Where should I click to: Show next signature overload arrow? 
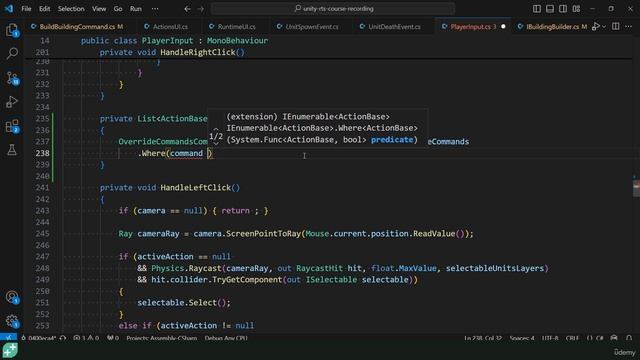point(216,144)
